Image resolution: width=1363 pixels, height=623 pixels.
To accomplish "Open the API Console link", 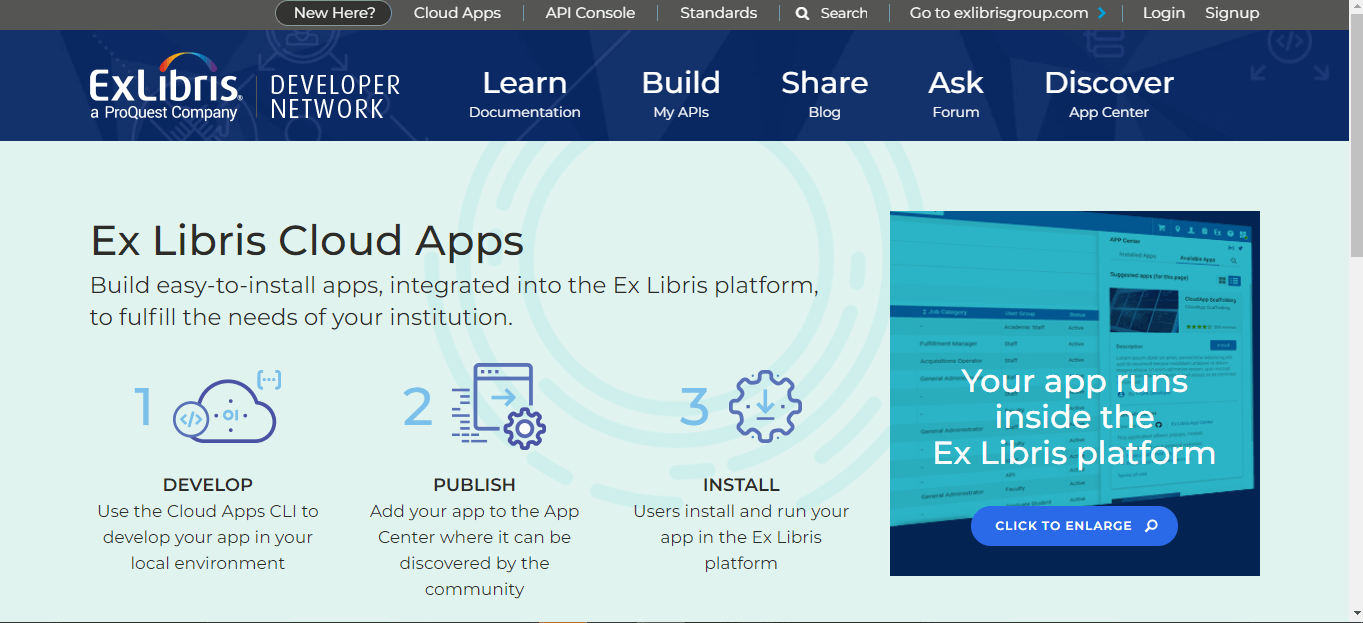I will click(x=589, y=13).
